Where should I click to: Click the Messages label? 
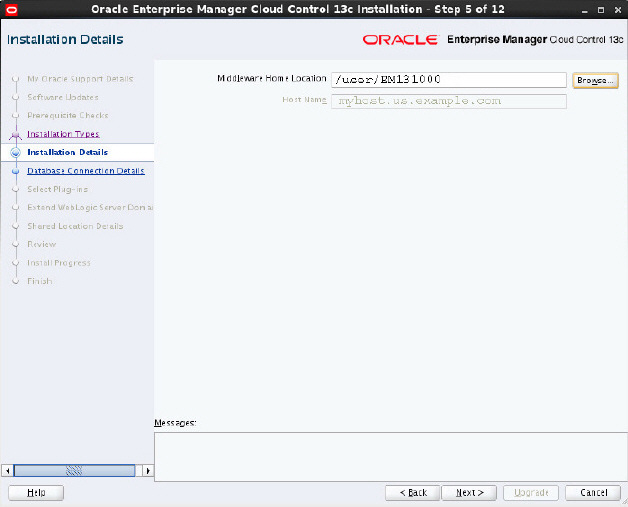[175, 423]
